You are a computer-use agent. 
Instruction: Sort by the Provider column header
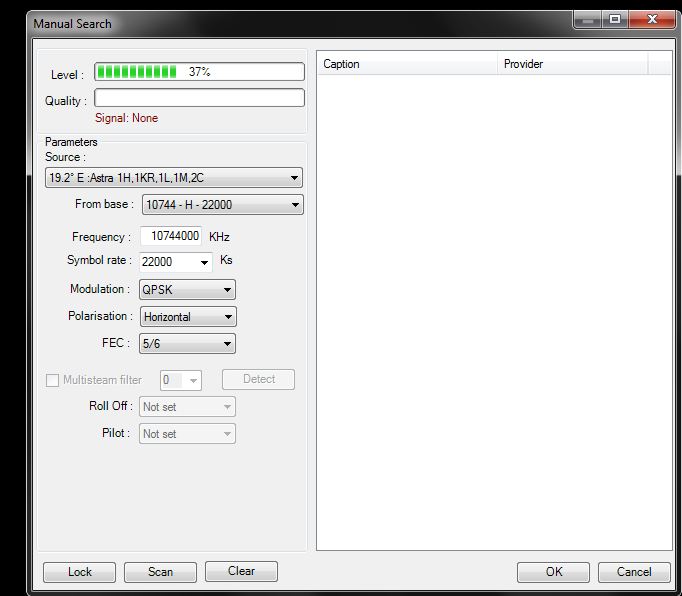[572, 64]
